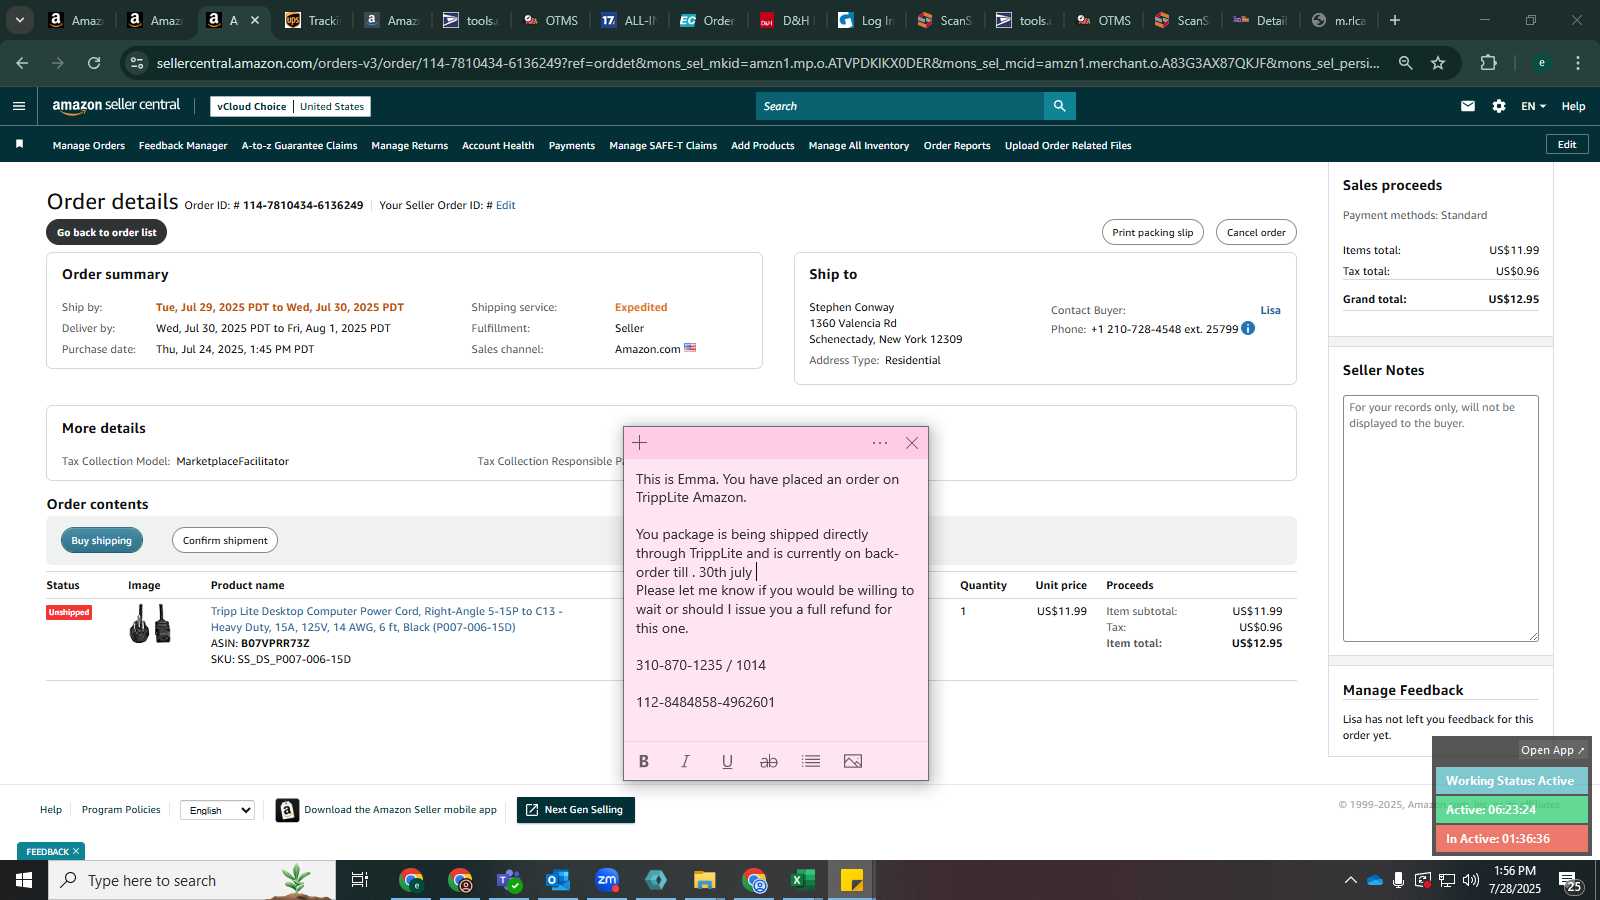The height and width of the screenshot is (900, 1600).
Task: Apply strikethrough formatting in sticky note
Action: tap(769, 761)
